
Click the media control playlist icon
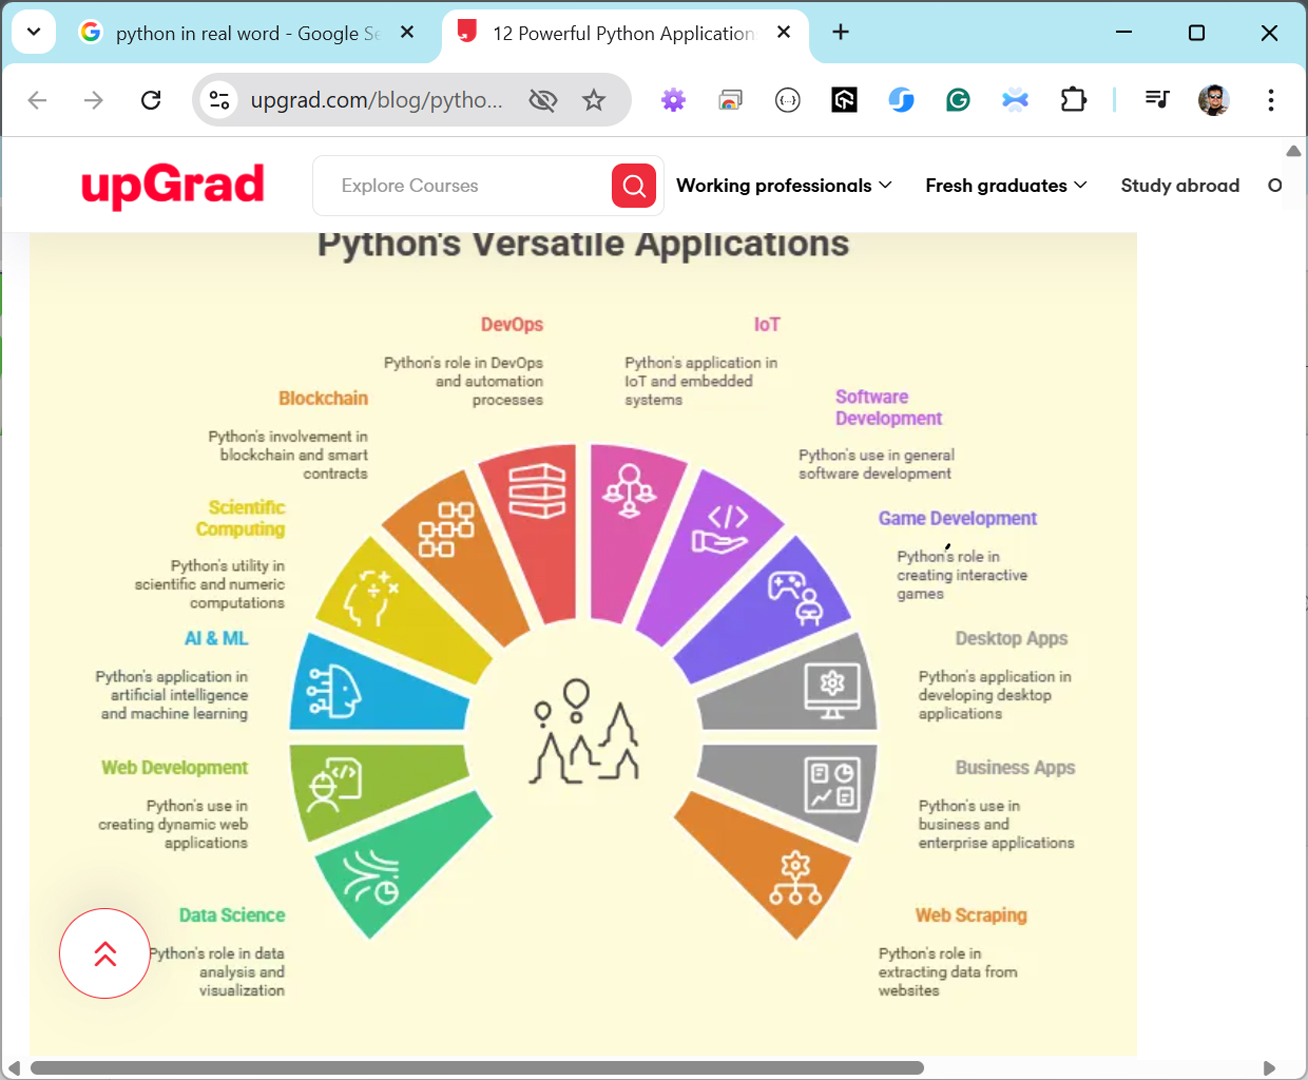coord(1157,100)
